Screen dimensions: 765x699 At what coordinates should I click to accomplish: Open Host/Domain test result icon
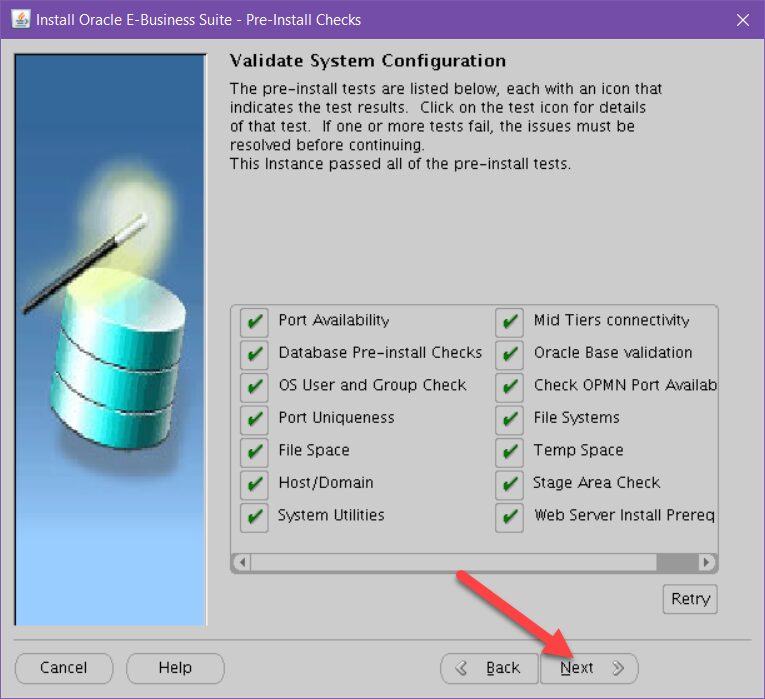tap(254, 485)
